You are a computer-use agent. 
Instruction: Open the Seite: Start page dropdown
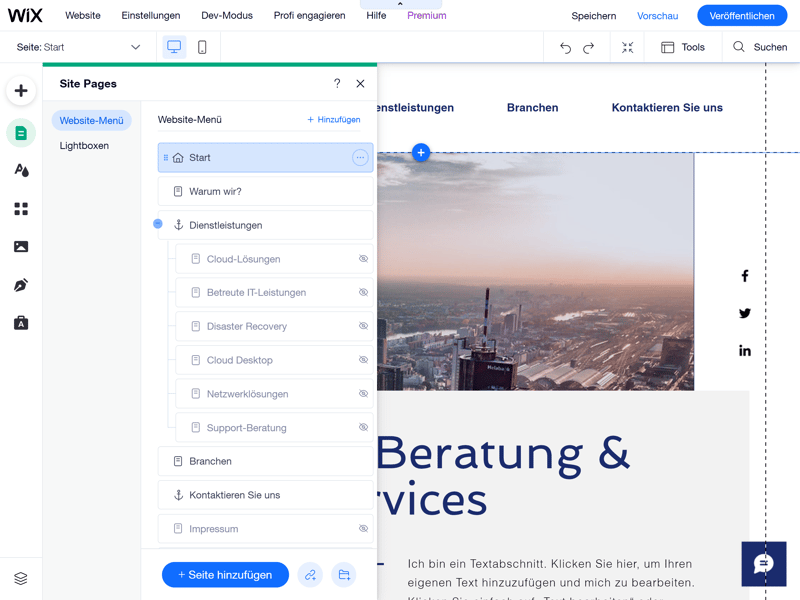tap(78, 47)
